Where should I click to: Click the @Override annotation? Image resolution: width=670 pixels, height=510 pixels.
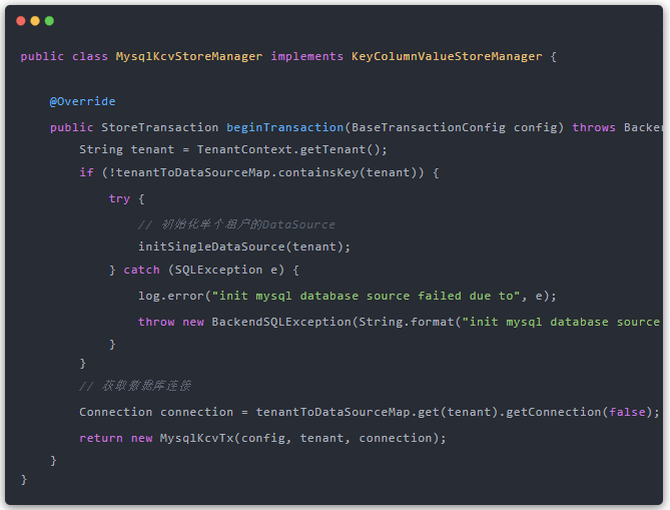[82, 102]
